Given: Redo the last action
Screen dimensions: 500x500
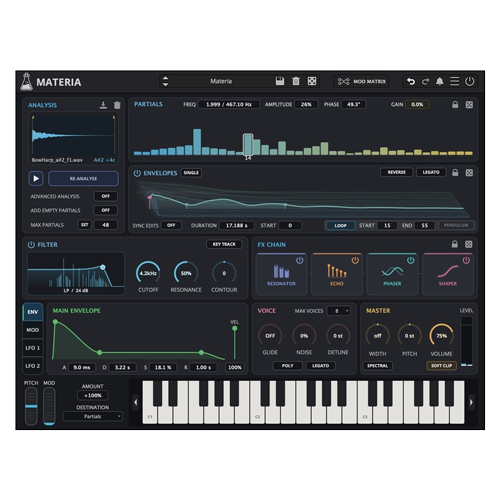Looking at the screenshot, I should [426, 81].
